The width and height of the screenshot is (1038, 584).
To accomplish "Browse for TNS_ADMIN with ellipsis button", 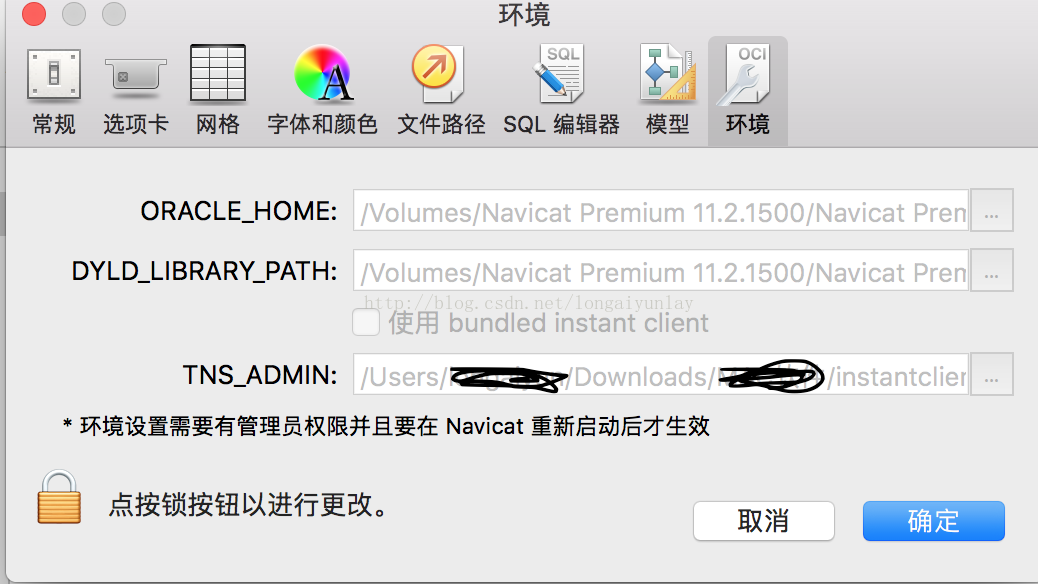I will tap(991, 374).
